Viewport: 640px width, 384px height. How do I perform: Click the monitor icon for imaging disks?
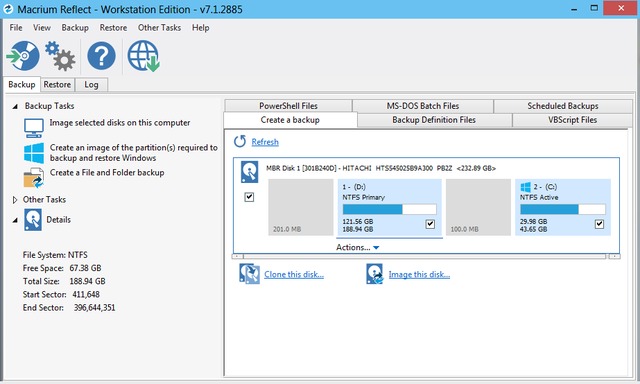click(x=33, y=128)
